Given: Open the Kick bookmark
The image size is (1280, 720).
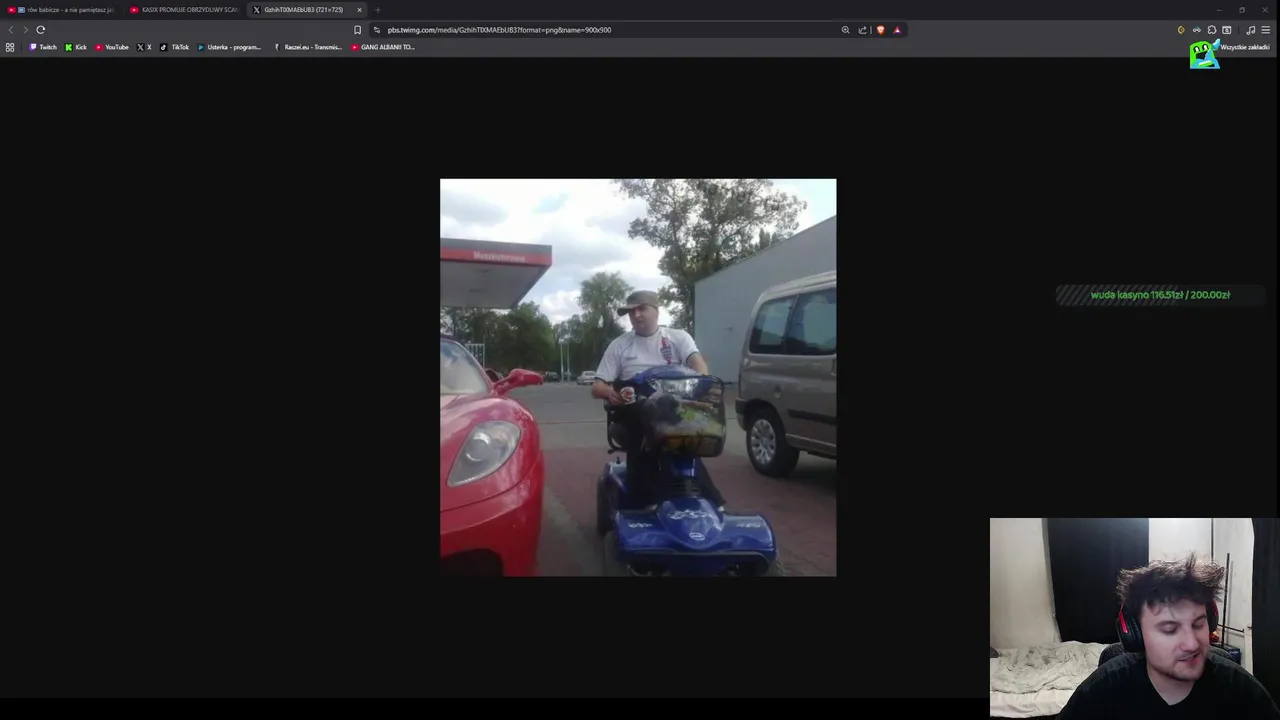Looking at the screenshot, I should (x=76, y=47).
